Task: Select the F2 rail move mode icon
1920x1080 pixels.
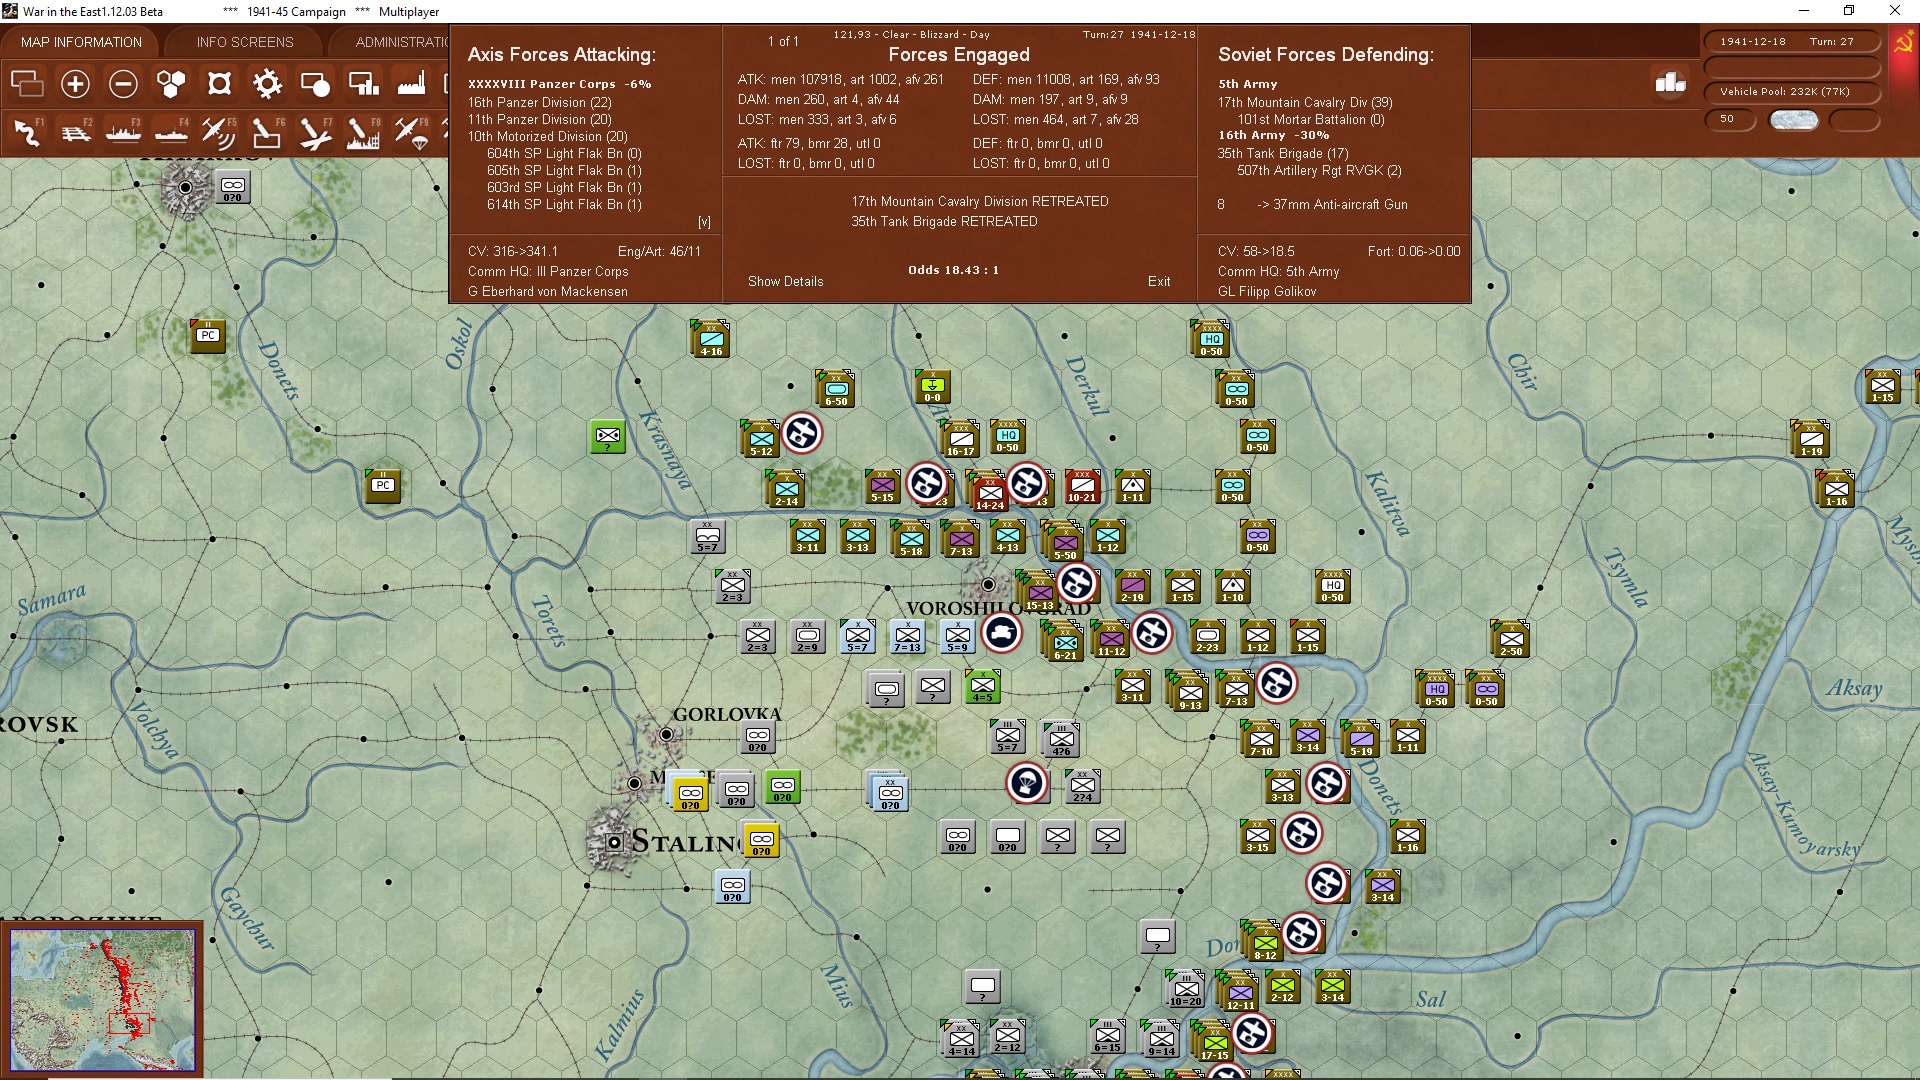Action: coord(75,132)
